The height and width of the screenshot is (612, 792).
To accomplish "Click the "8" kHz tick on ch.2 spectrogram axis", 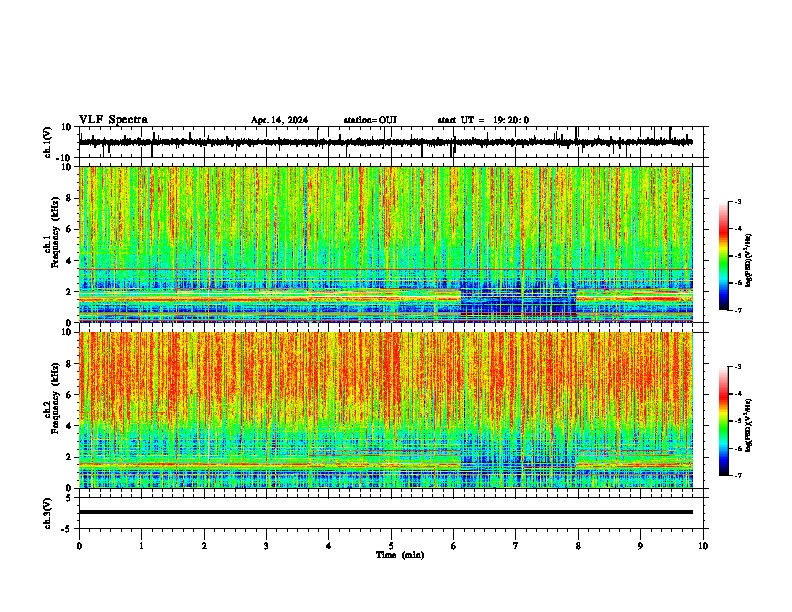I will coord(69,364).
